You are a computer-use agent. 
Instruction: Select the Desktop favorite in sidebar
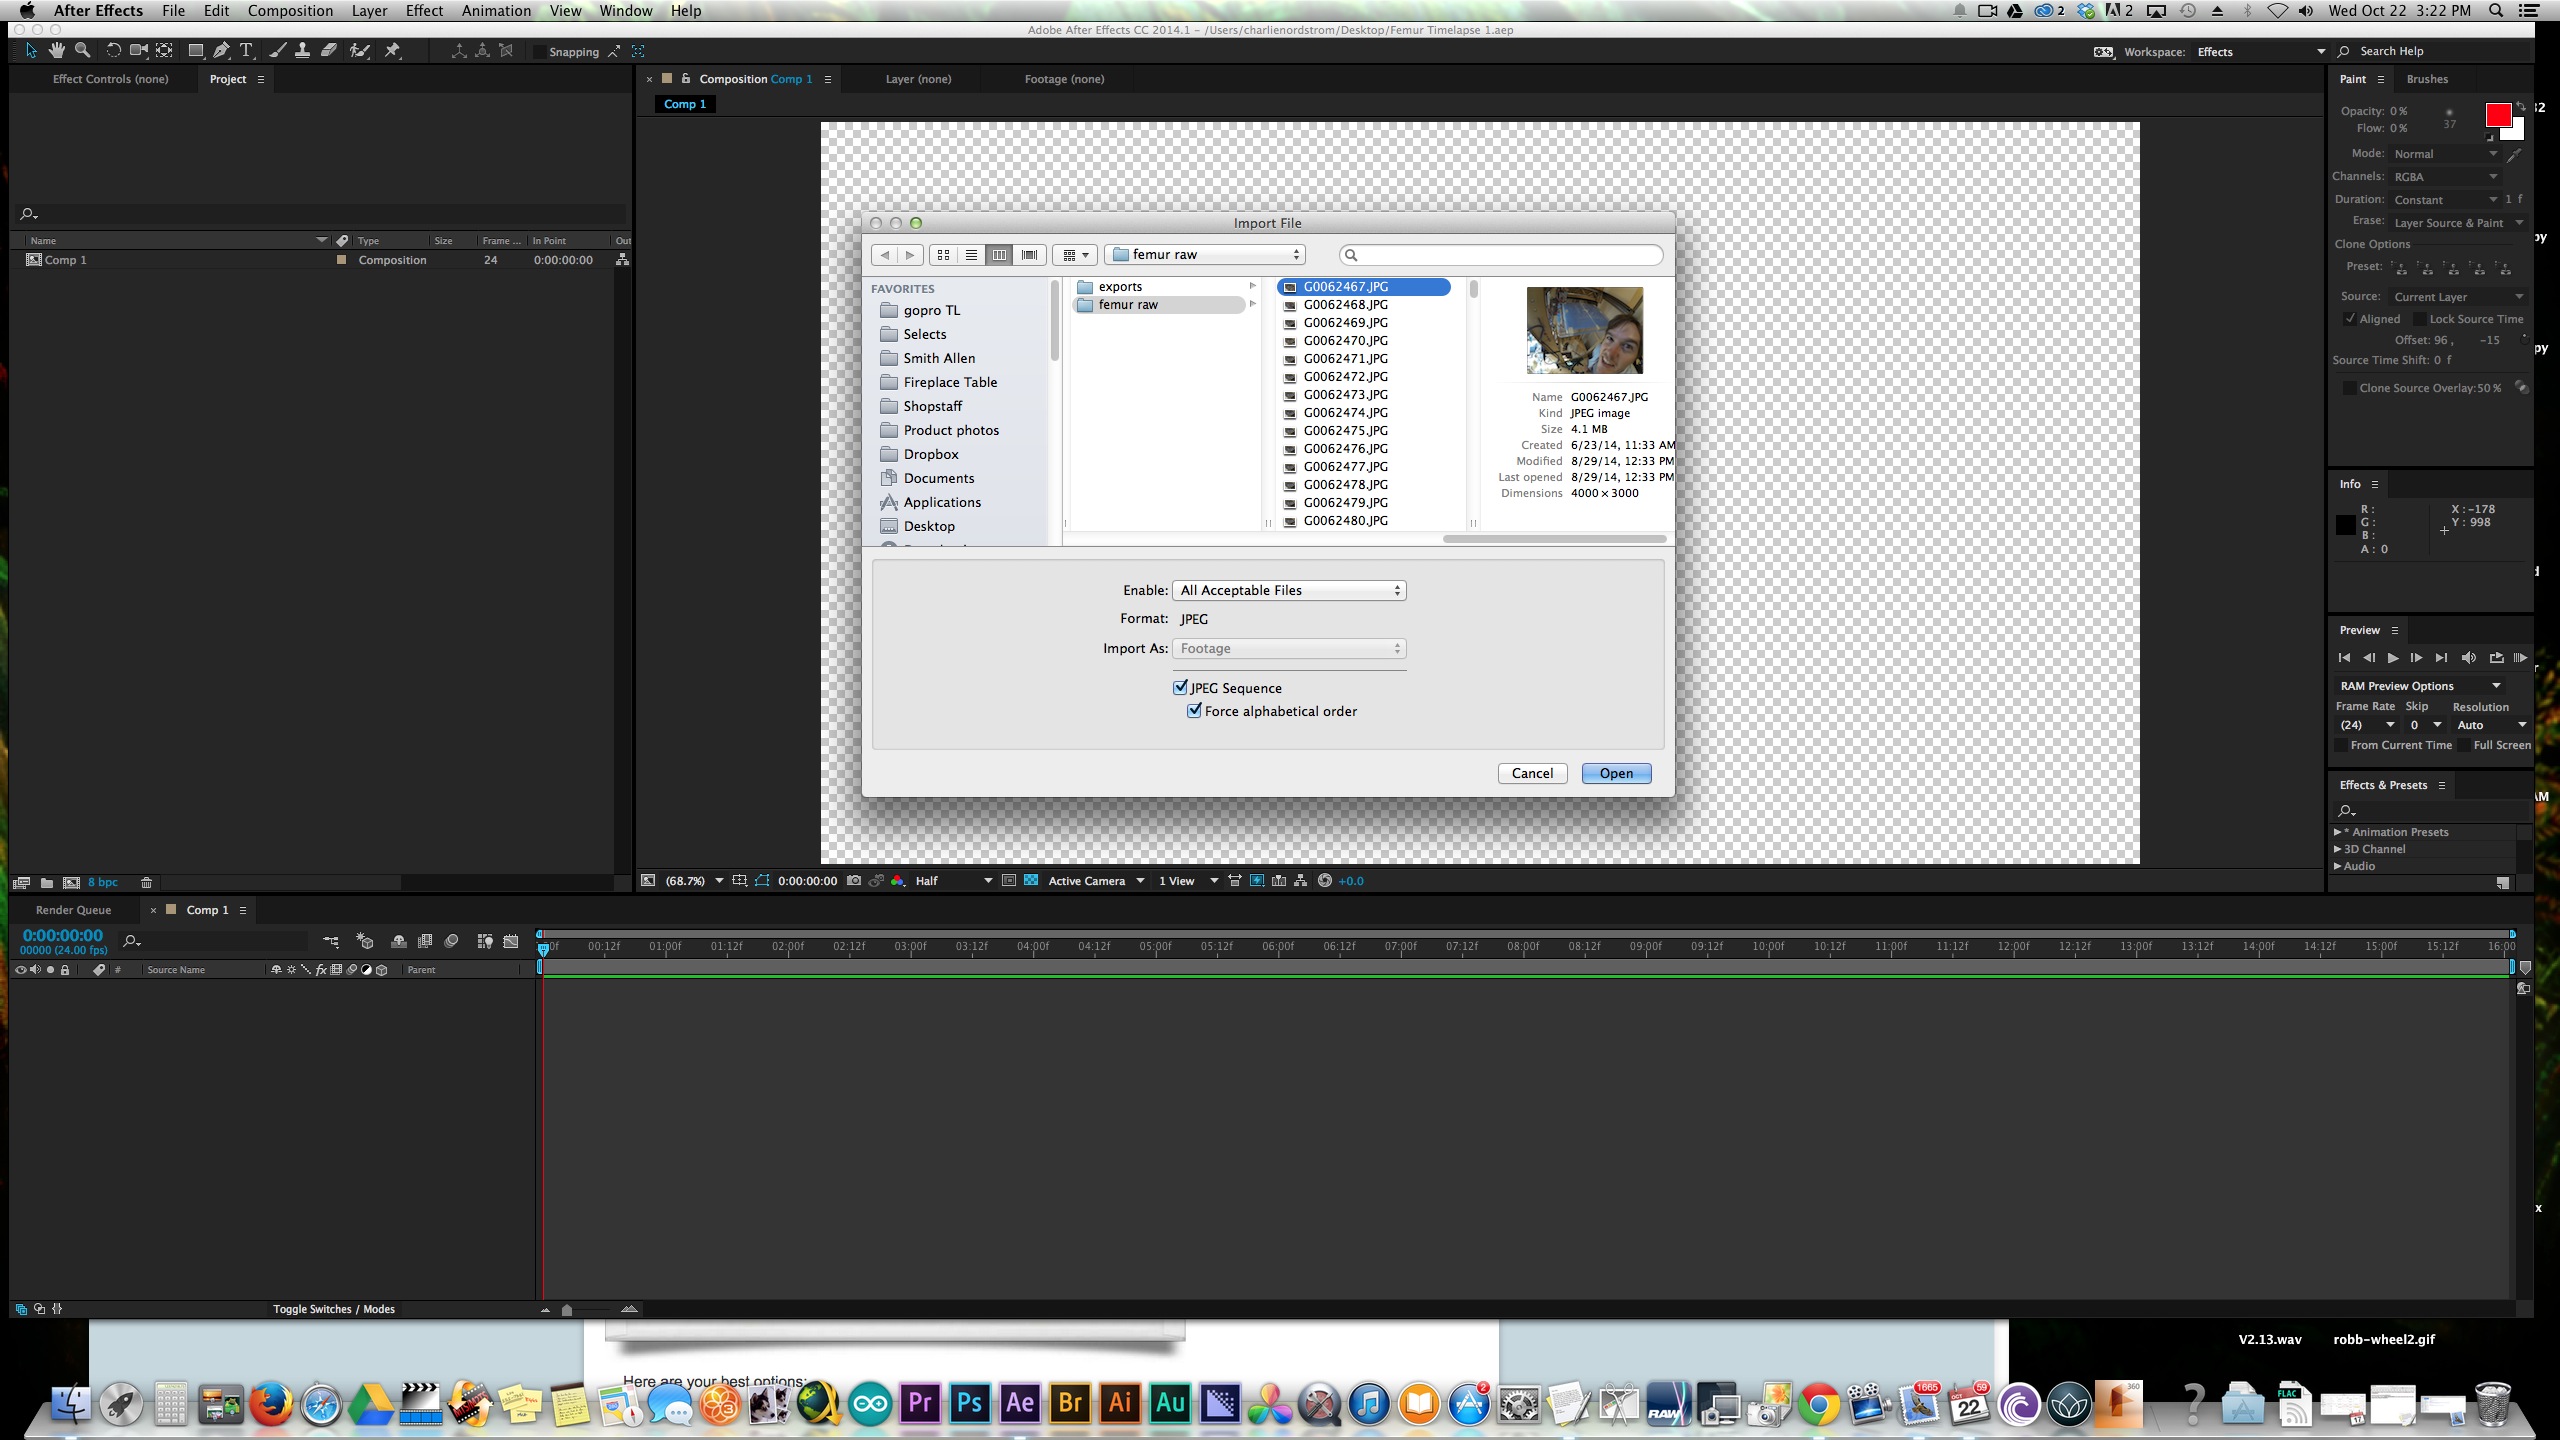pyautogui.click(x=929, y=526)
